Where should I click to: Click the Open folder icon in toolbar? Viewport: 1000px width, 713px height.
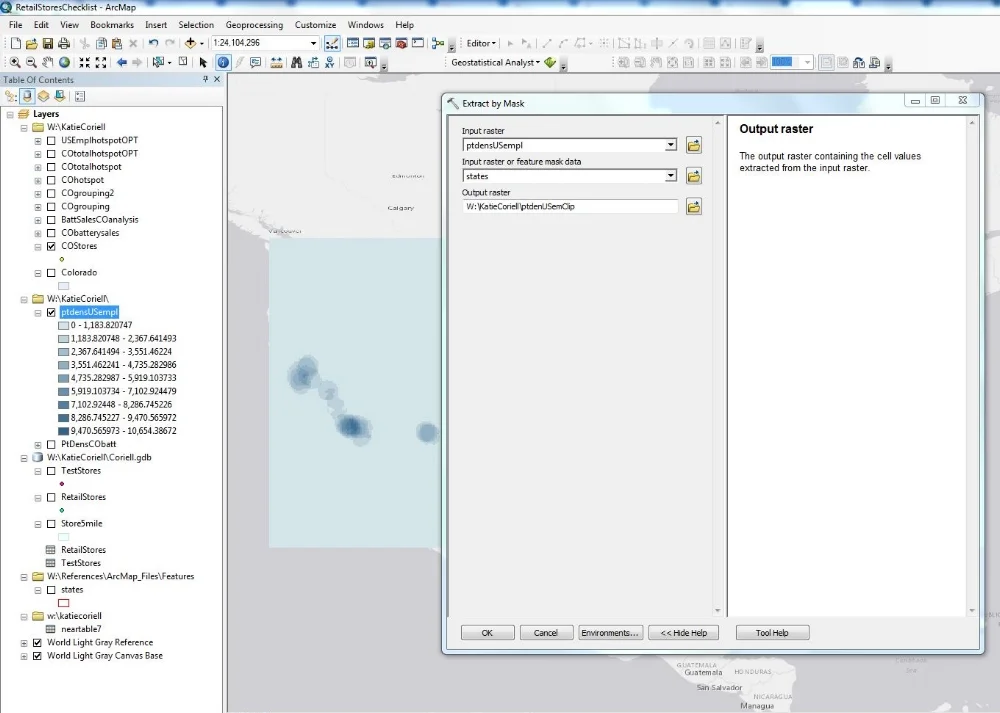(x=31, y=43)
